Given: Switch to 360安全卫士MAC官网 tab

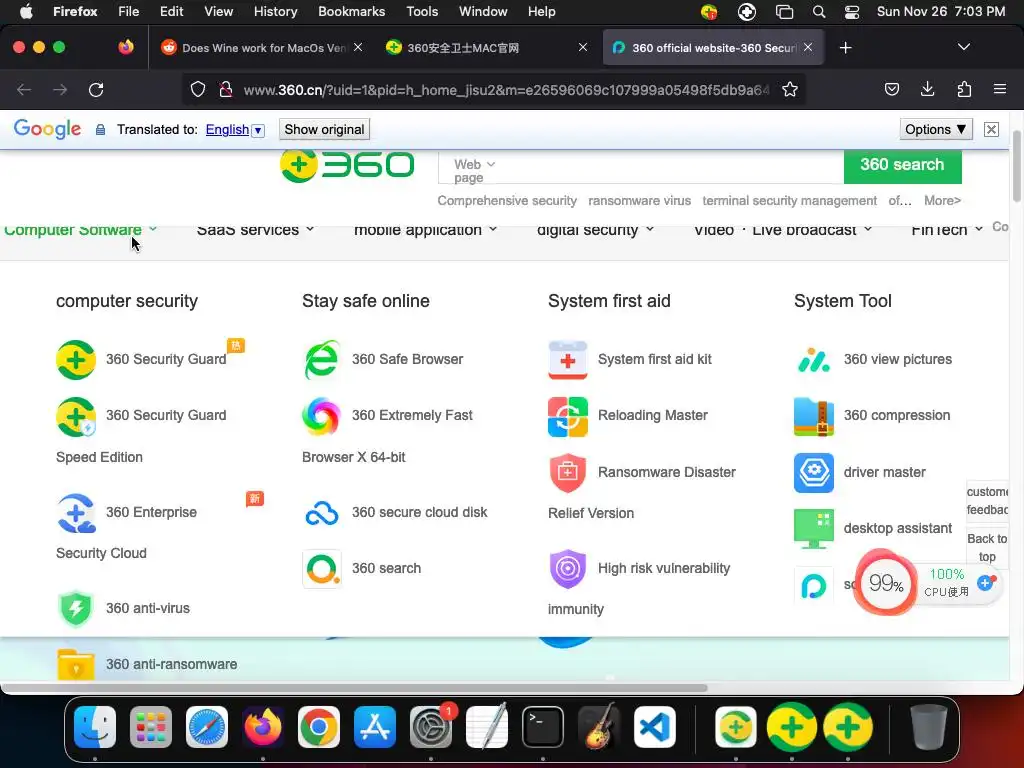Looking at the screenshot, I should (x=487, y=48).
